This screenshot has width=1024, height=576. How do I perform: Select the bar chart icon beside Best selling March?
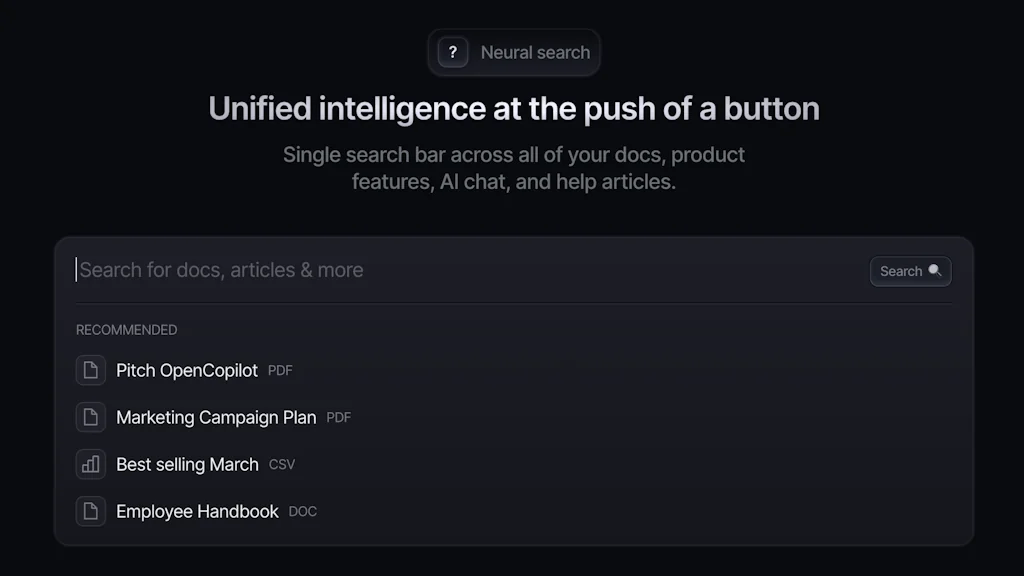[91, 464]
